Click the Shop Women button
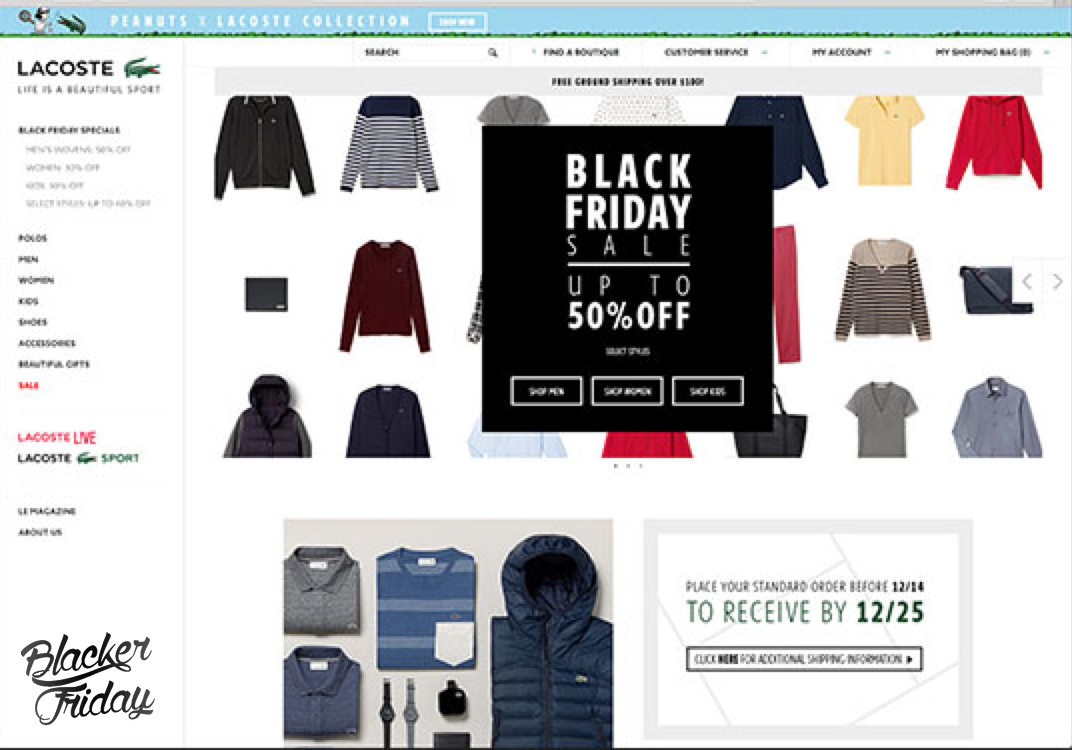Screen dimensions: 1072x750 click(x=627, y=391)
